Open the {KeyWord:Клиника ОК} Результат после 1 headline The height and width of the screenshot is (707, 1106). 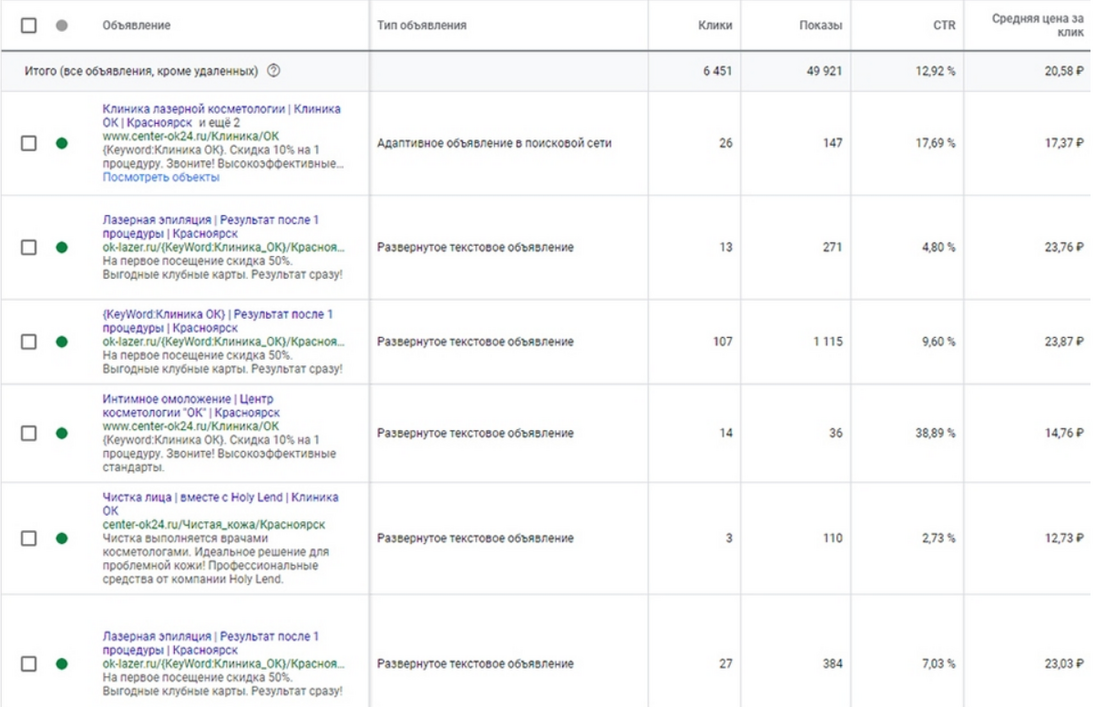coord(217,321)
